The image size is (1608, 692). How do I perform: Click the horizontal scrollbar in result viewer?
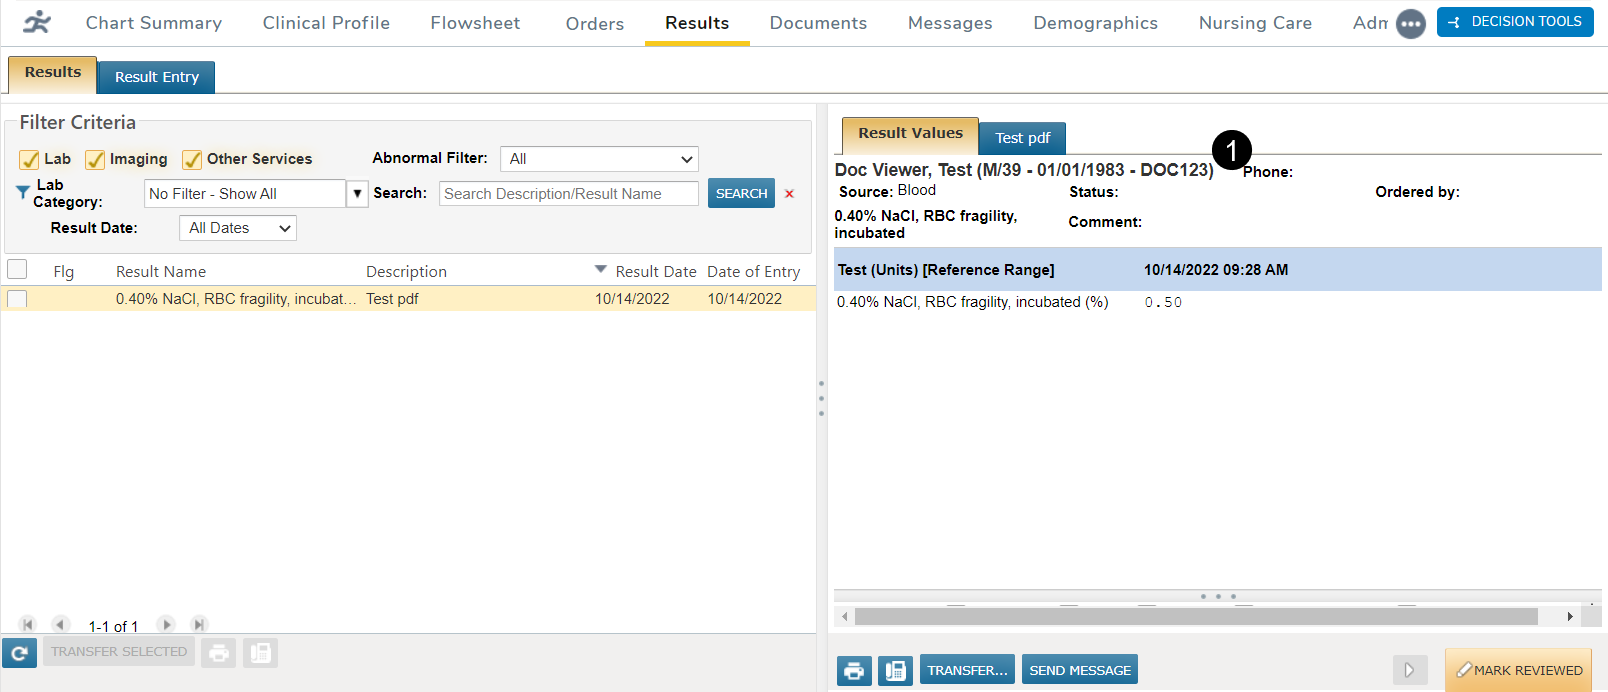pos(1195,617)
